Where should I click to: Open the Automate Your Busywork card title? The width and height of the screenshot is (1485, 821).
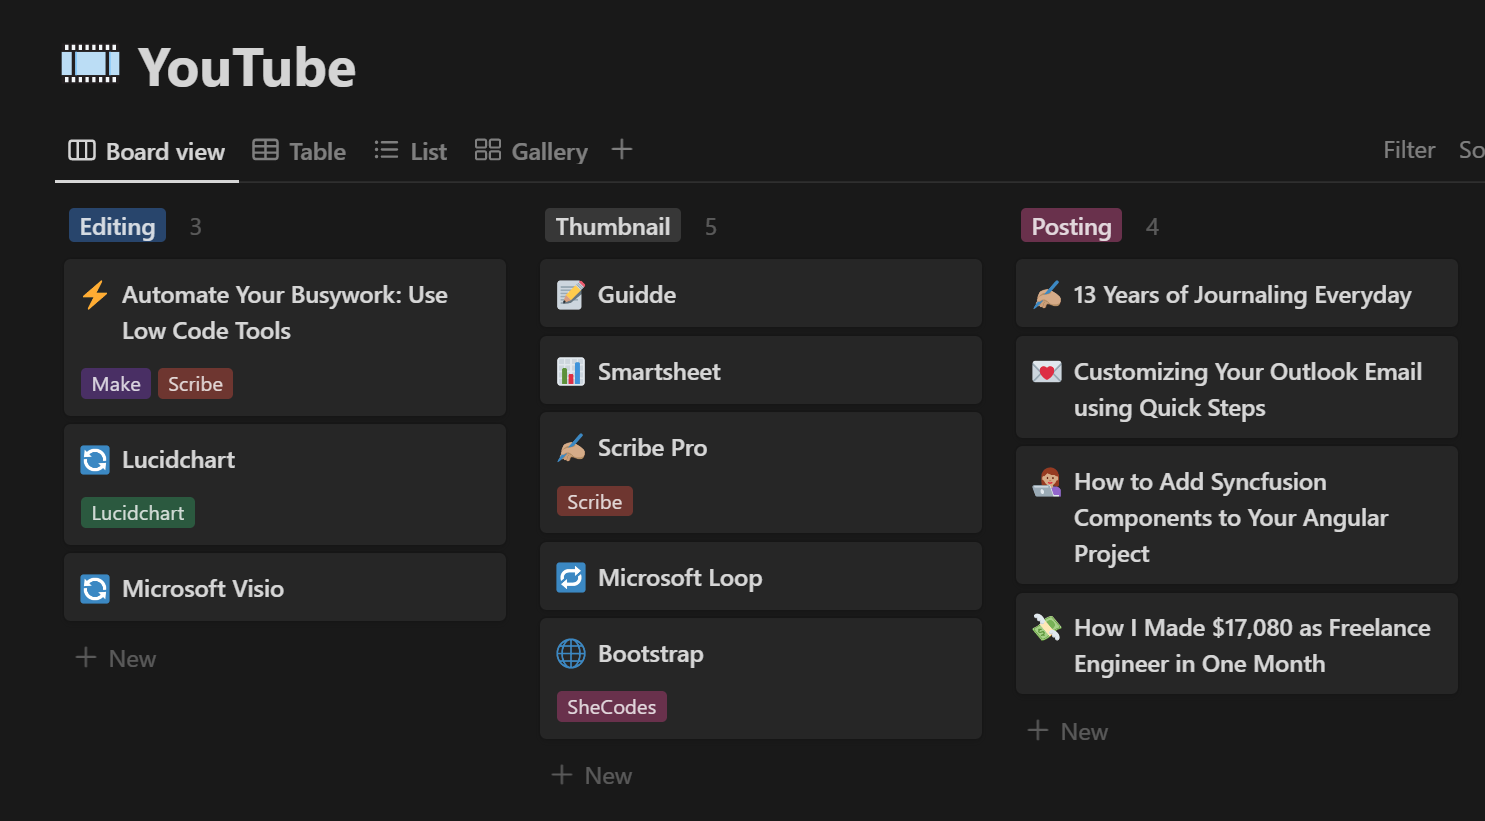click(x=285, y=313)
